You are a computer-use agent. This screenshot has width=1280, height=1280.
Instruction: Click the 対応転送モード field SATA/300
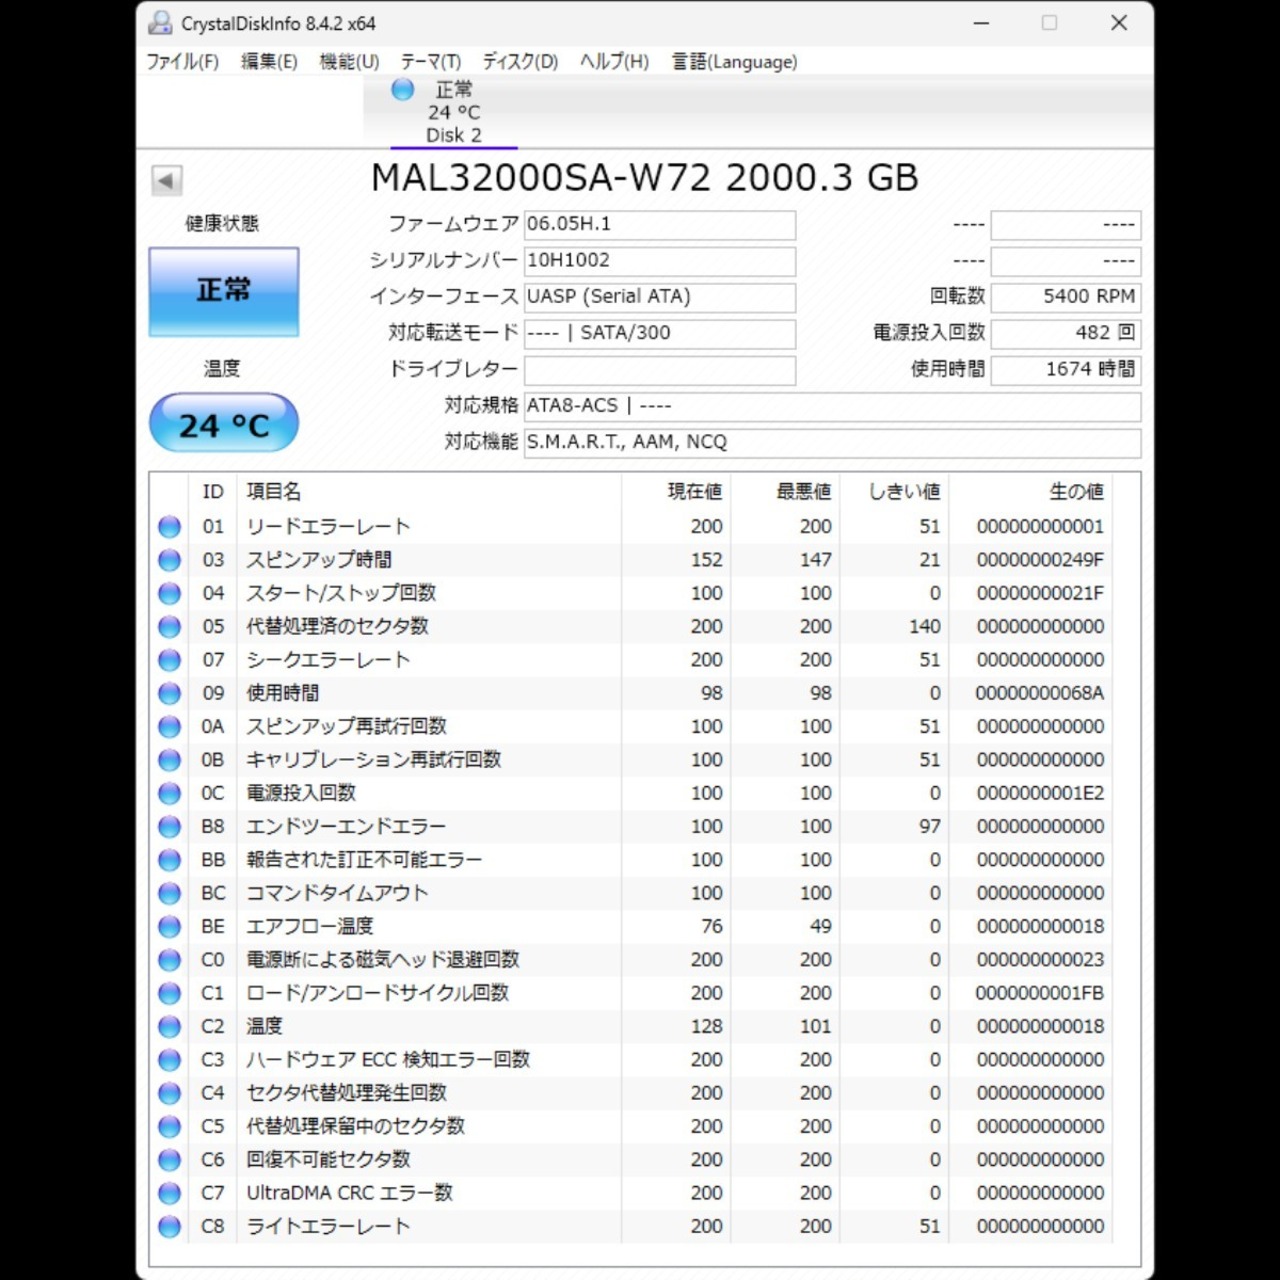[x=660, y=334]
